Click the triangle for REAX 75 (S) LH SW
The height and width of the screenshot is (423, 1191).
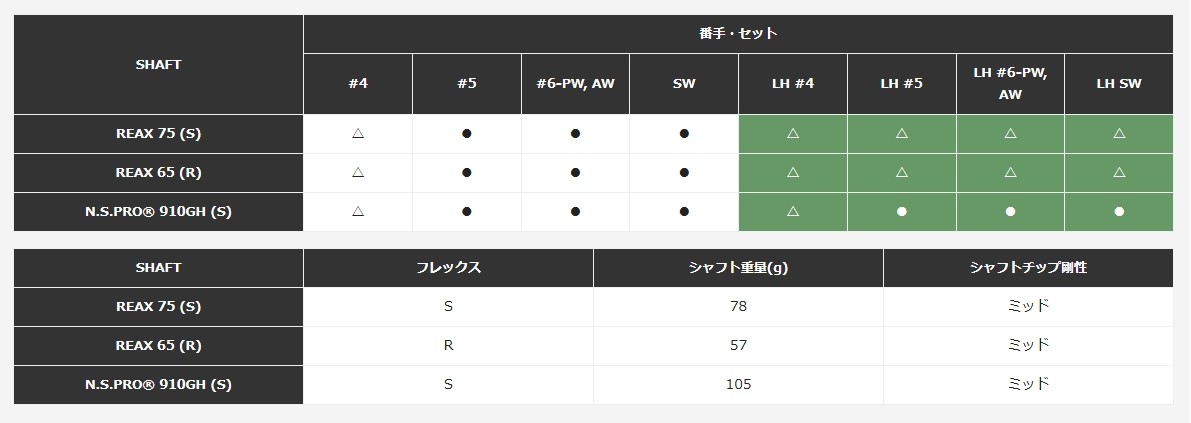click(1119, 133)
